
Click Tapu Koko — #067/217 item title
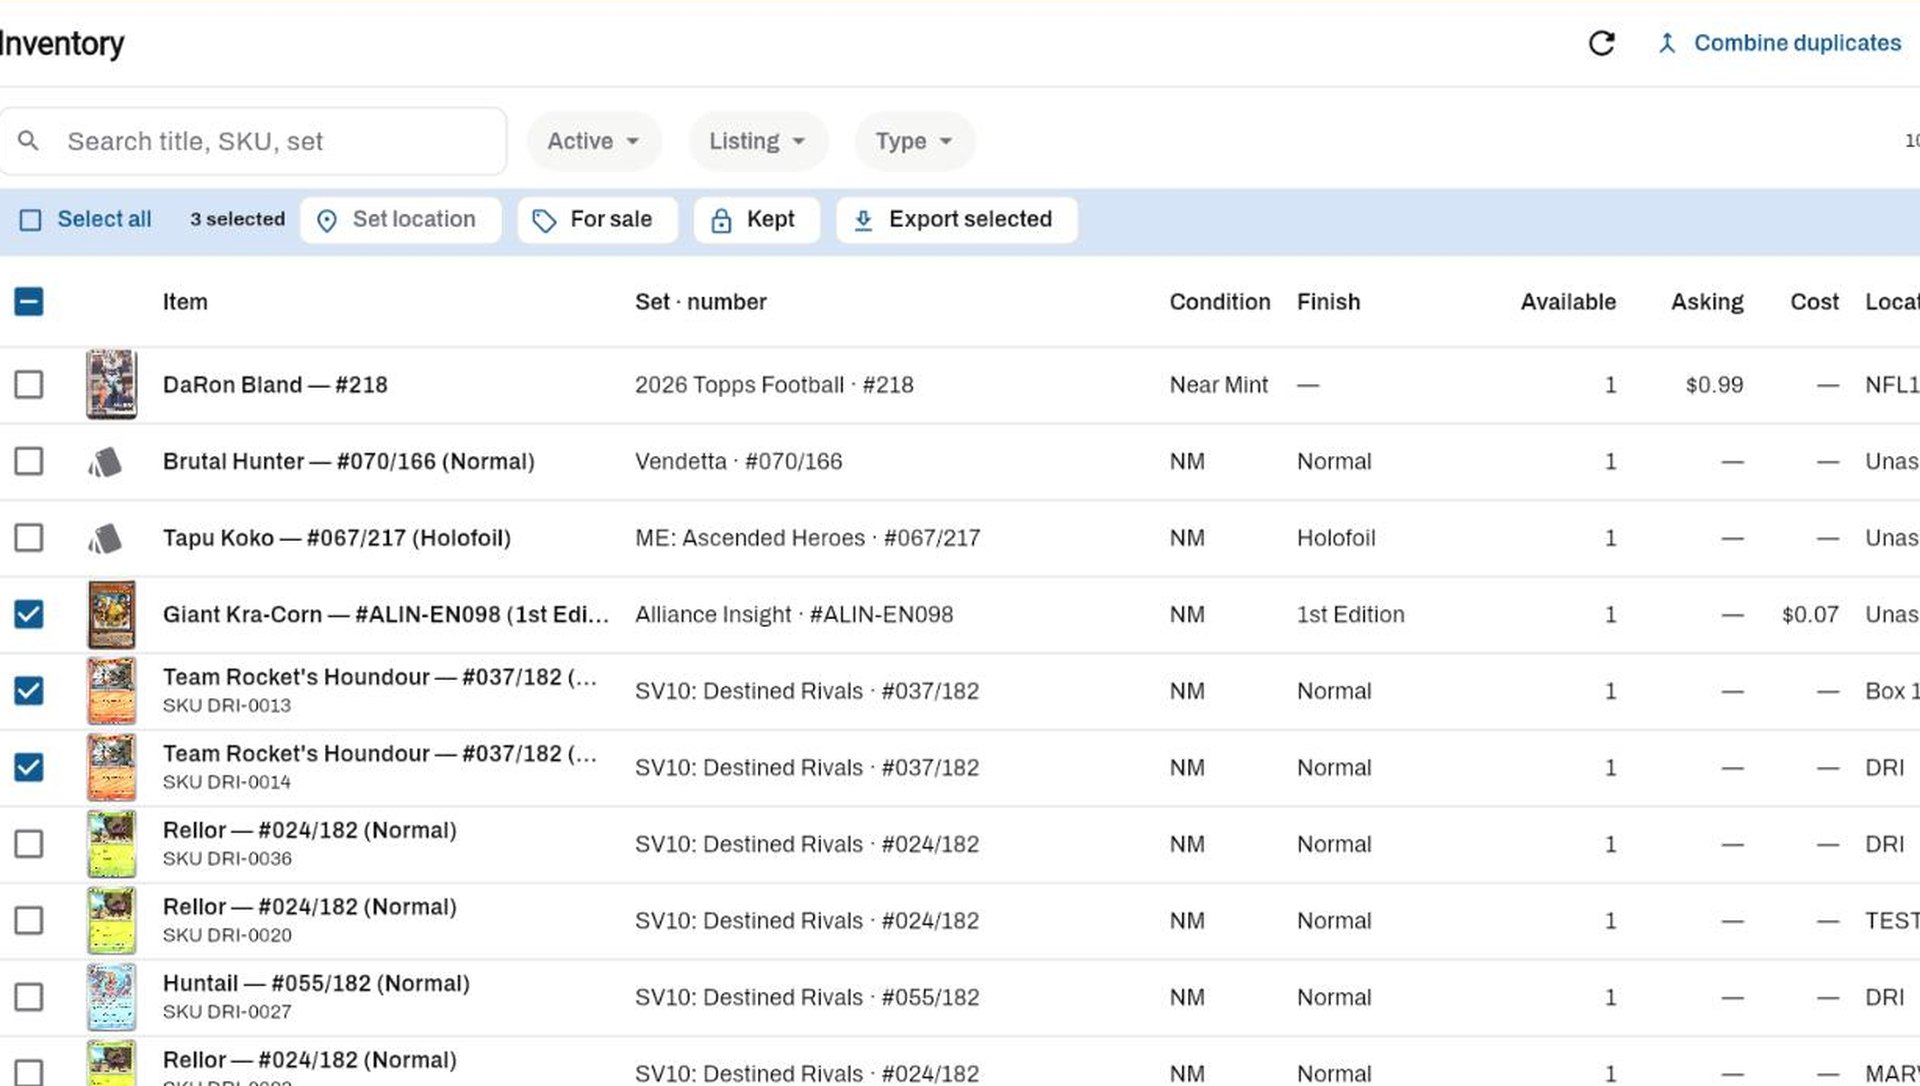336,538
